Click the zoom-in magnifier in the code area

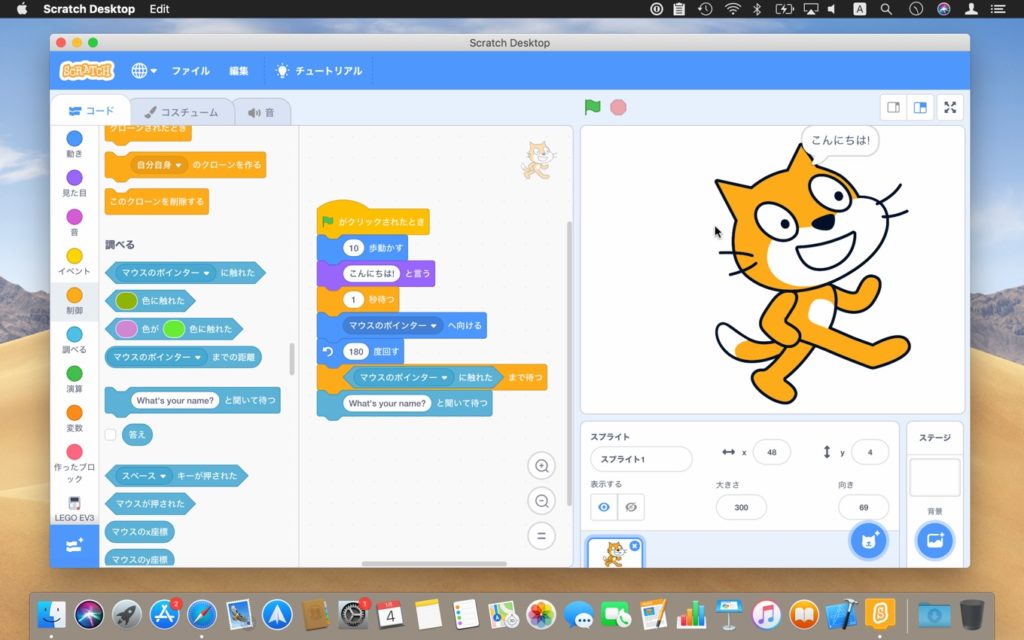[541, 466]
